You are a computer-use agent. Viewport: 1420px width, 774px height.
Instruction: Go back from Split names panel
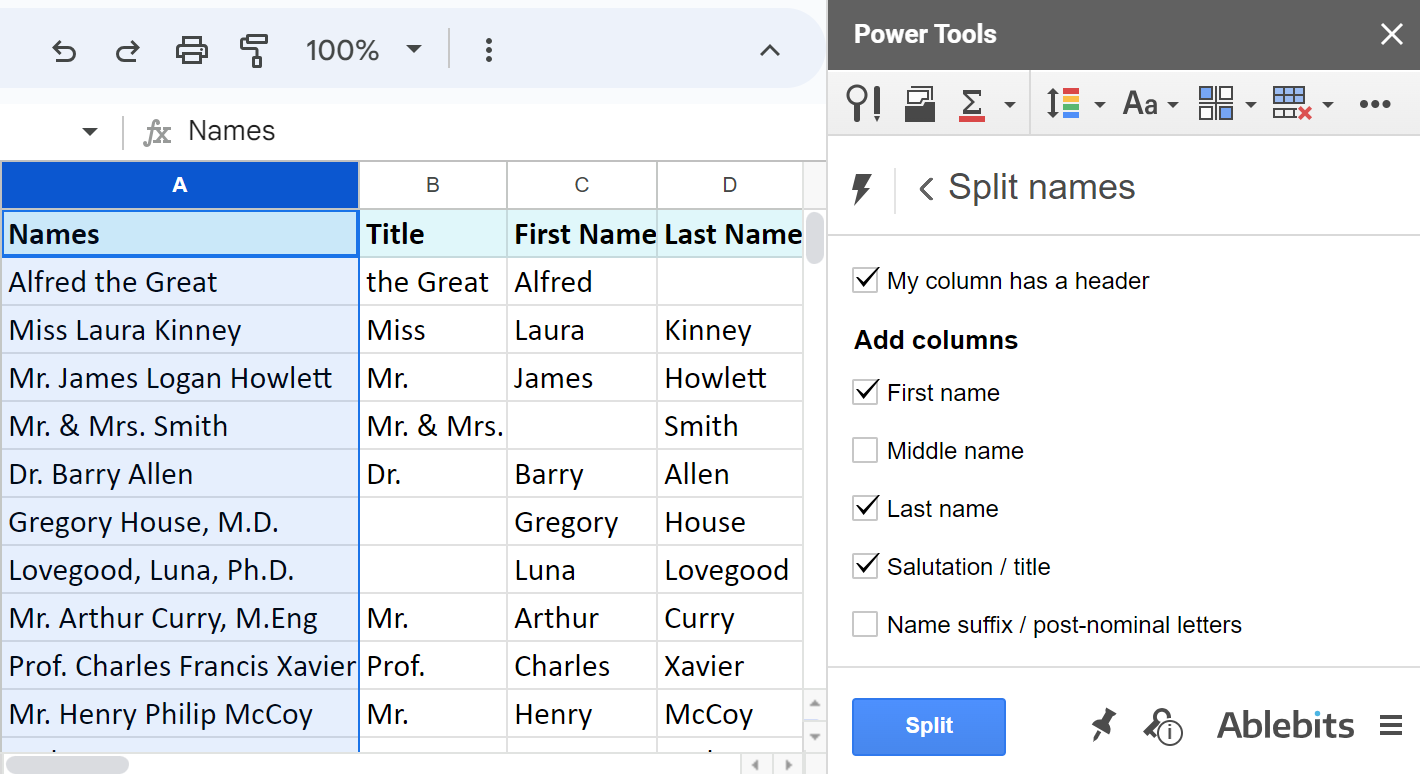925,187
